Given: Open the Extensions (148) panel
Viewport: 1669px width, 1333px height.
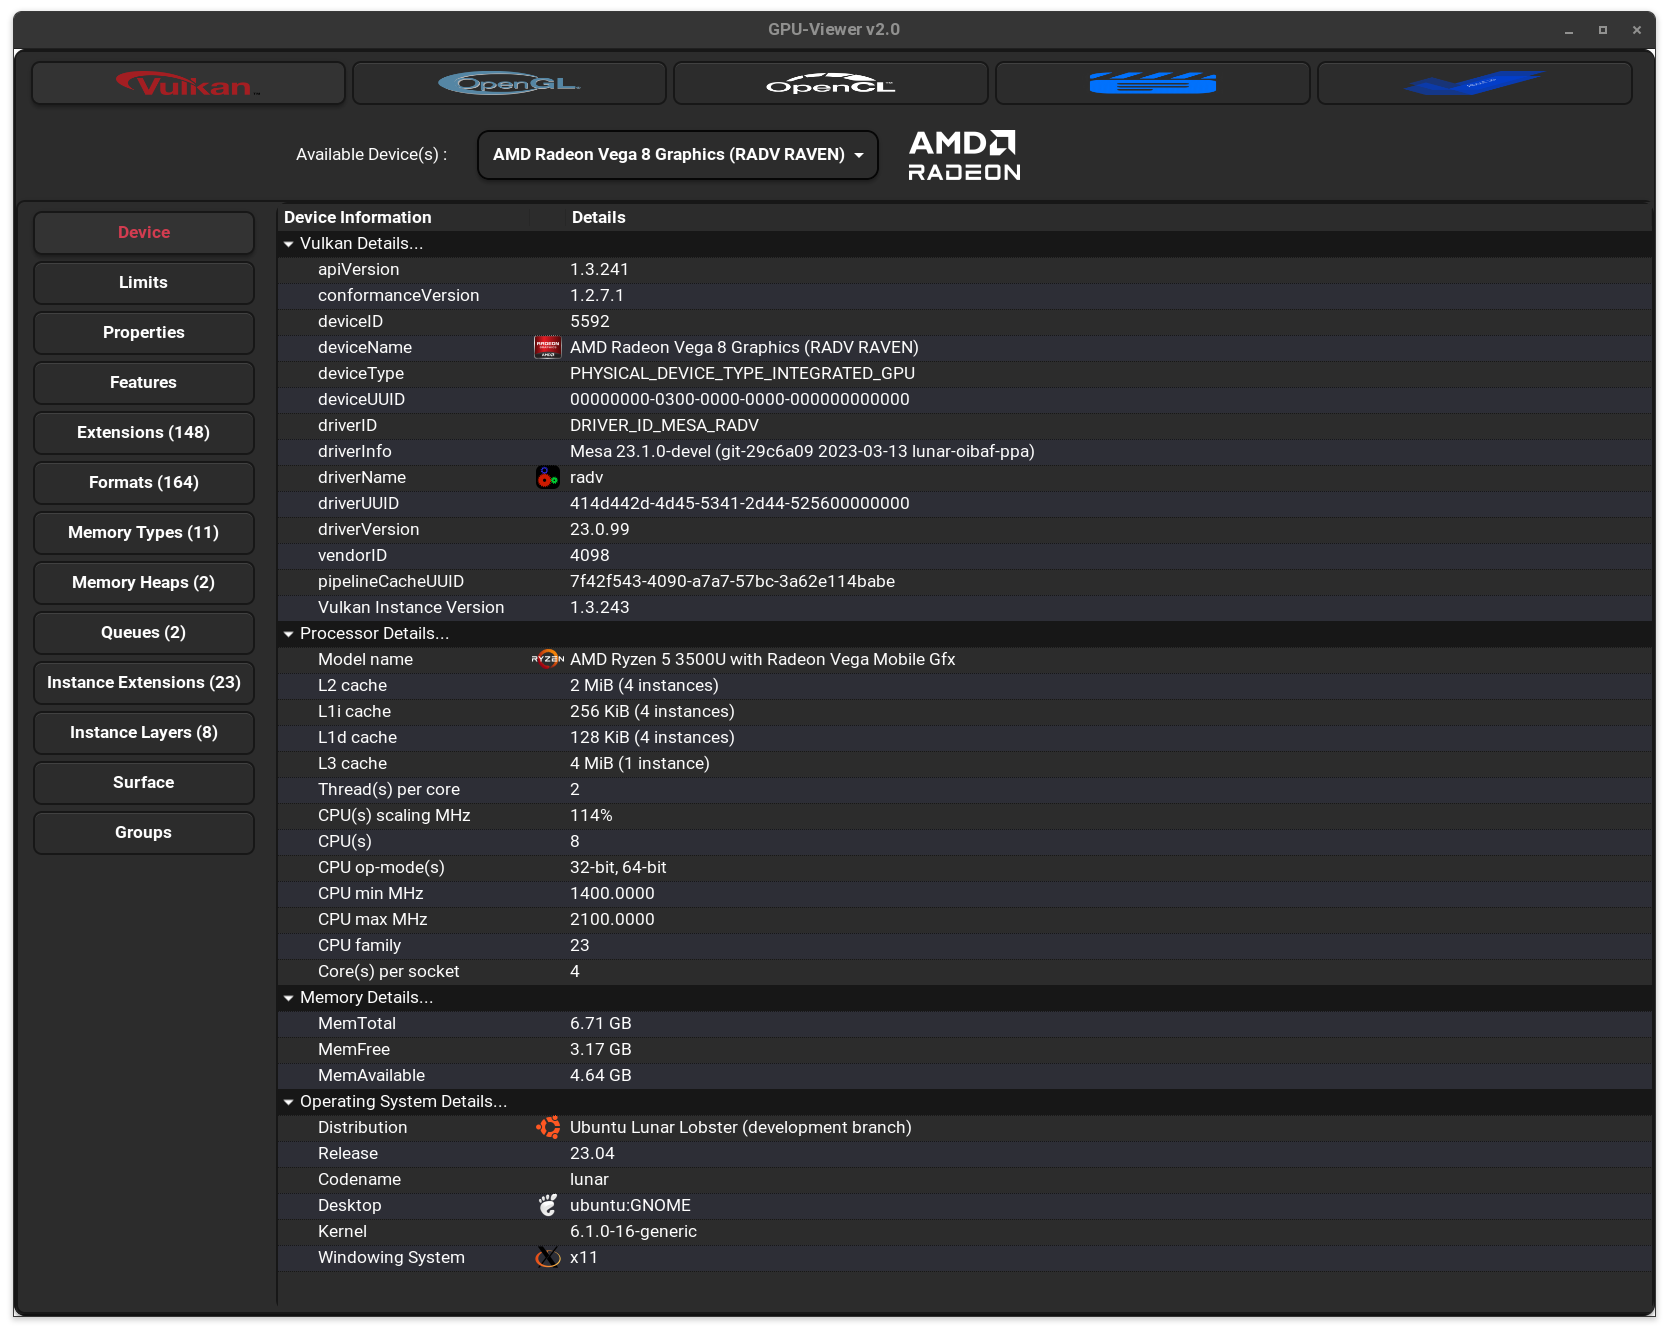Looking at the screenshot, I should (143, 433).
